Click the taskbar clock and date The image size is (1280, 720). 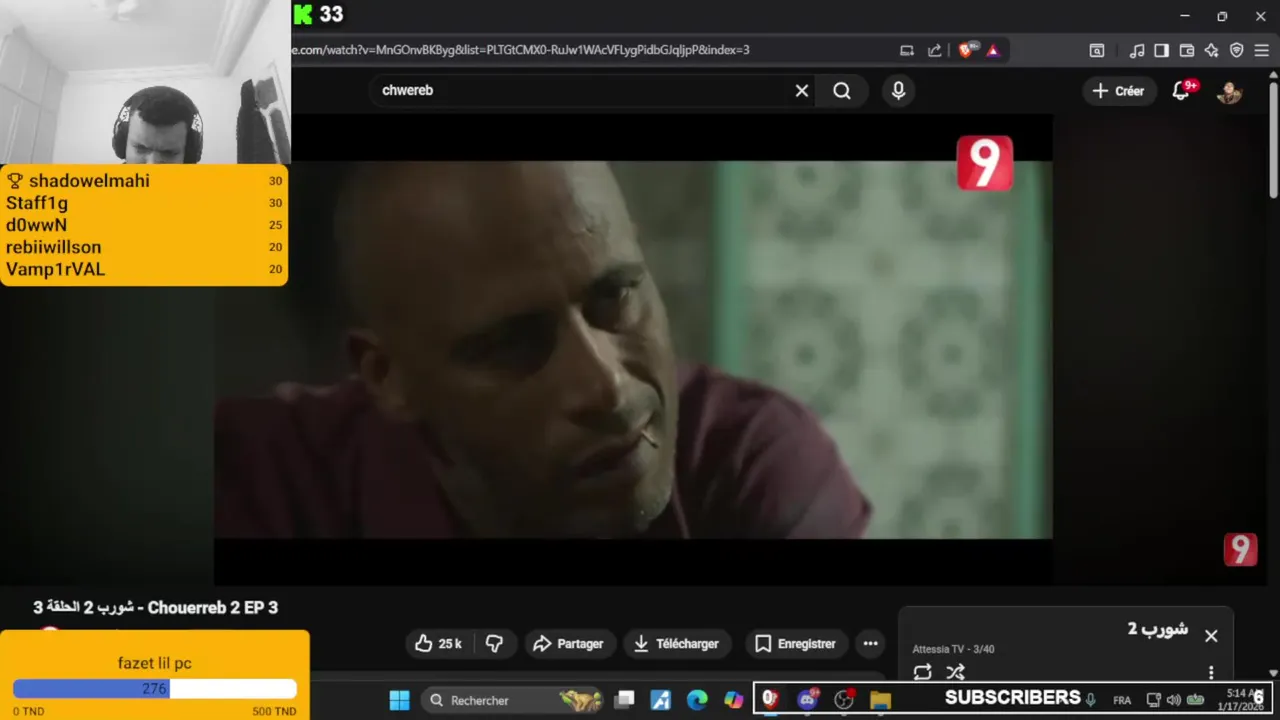click(1243, 700)
